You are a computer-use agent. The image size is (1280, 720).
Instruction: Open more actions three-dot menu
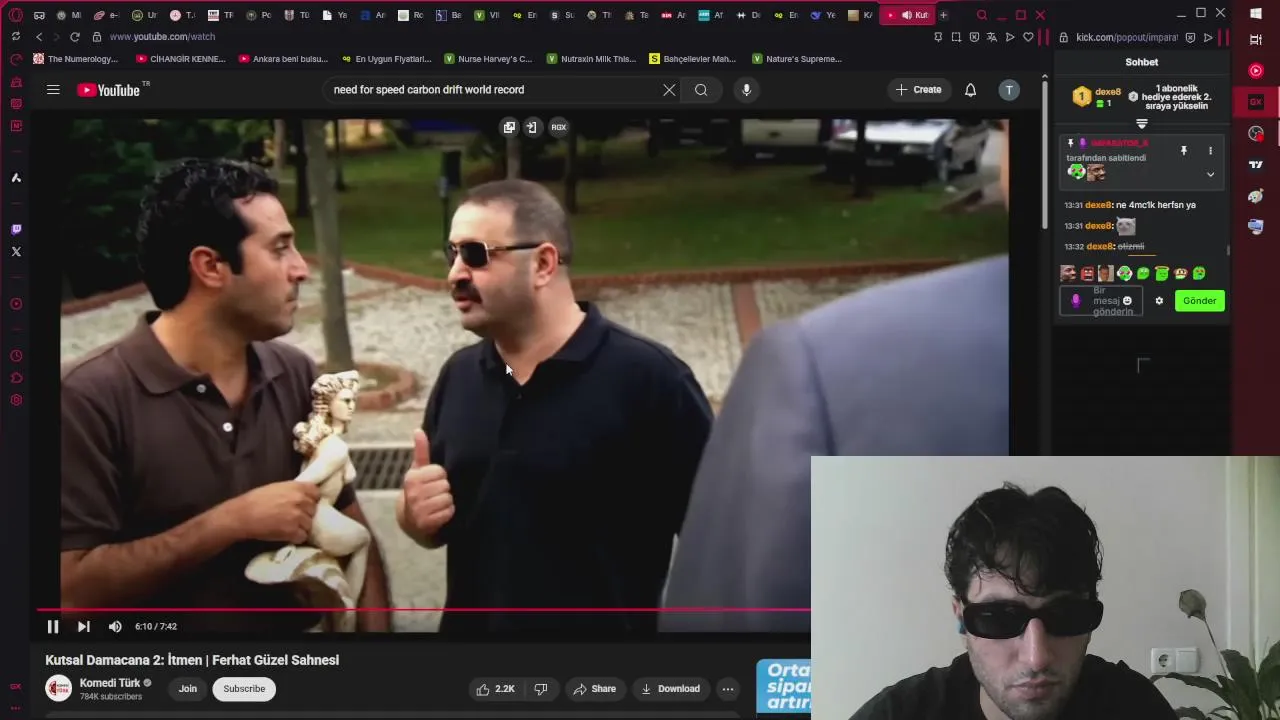(728, 689)
